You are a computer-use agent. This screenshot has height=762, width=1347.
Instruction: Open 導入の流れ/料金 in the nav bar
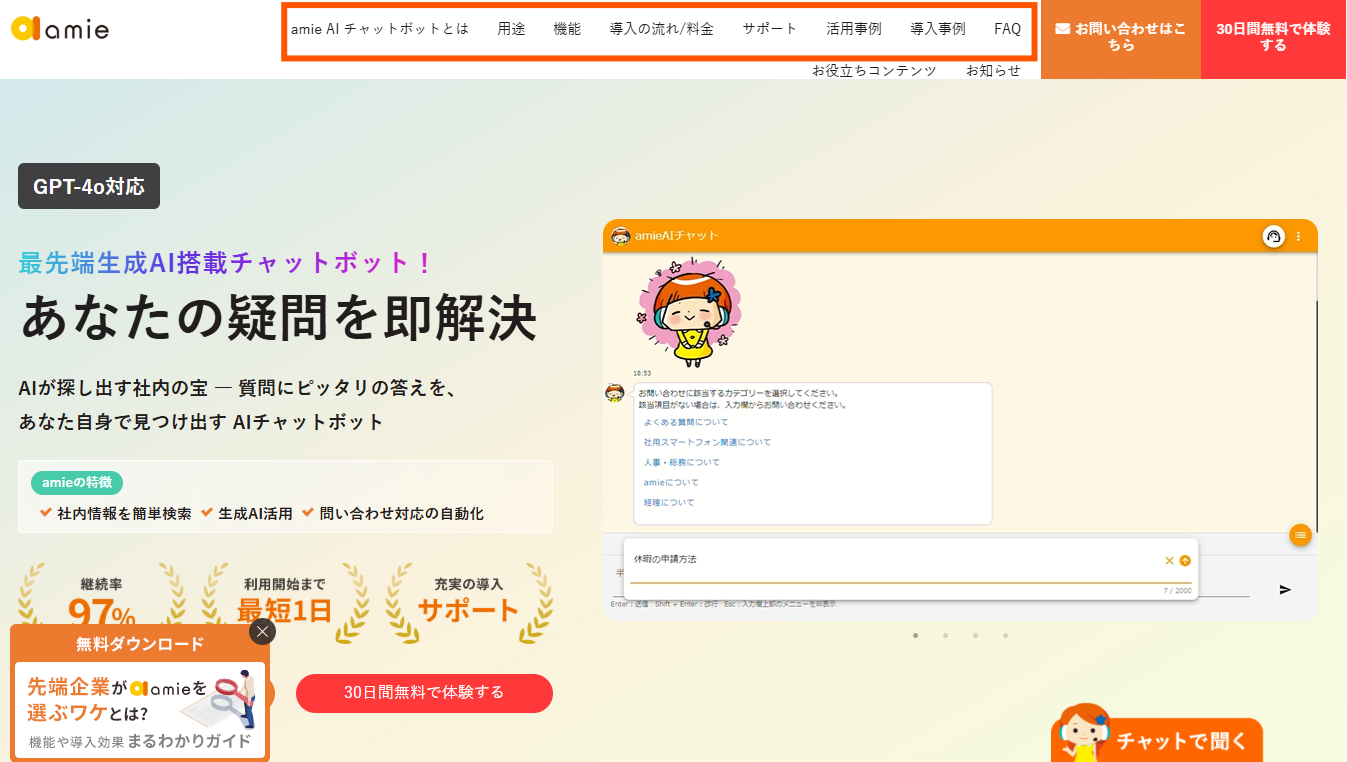[661, 29]
